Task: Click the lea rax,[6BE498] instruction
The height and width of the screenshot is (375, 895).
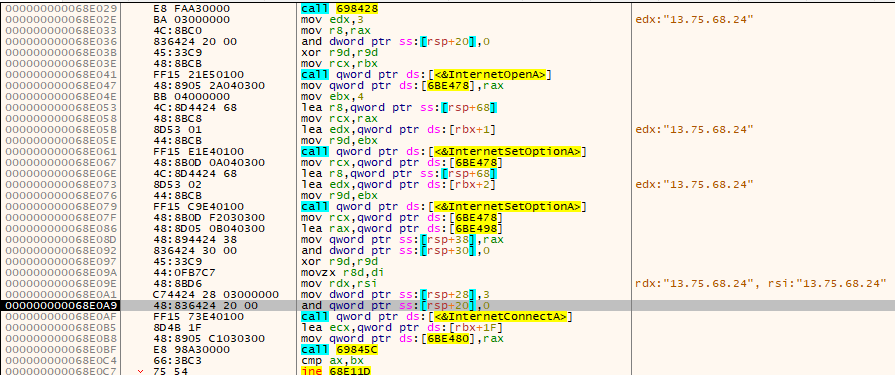Action: (402, 228)
